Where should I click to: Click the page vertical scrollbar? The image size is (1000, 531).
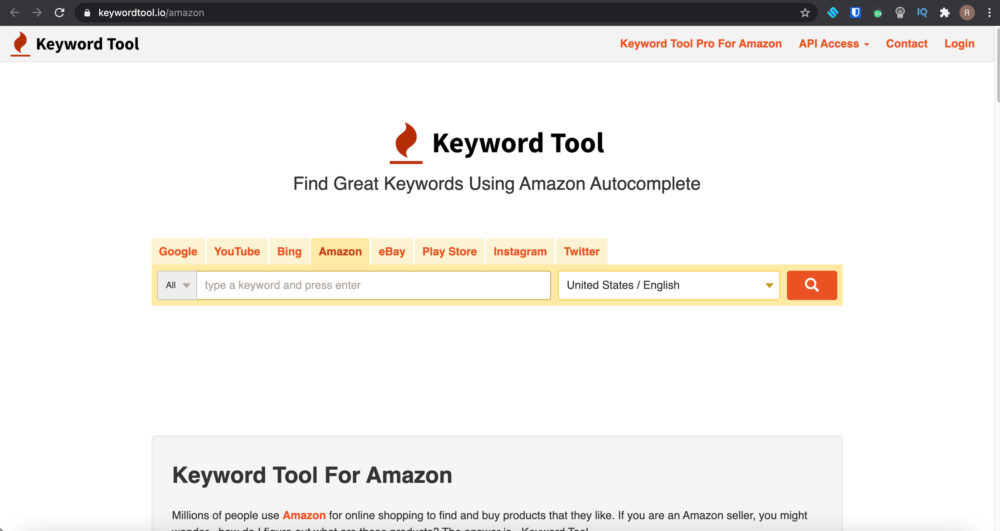coord(996,64)
